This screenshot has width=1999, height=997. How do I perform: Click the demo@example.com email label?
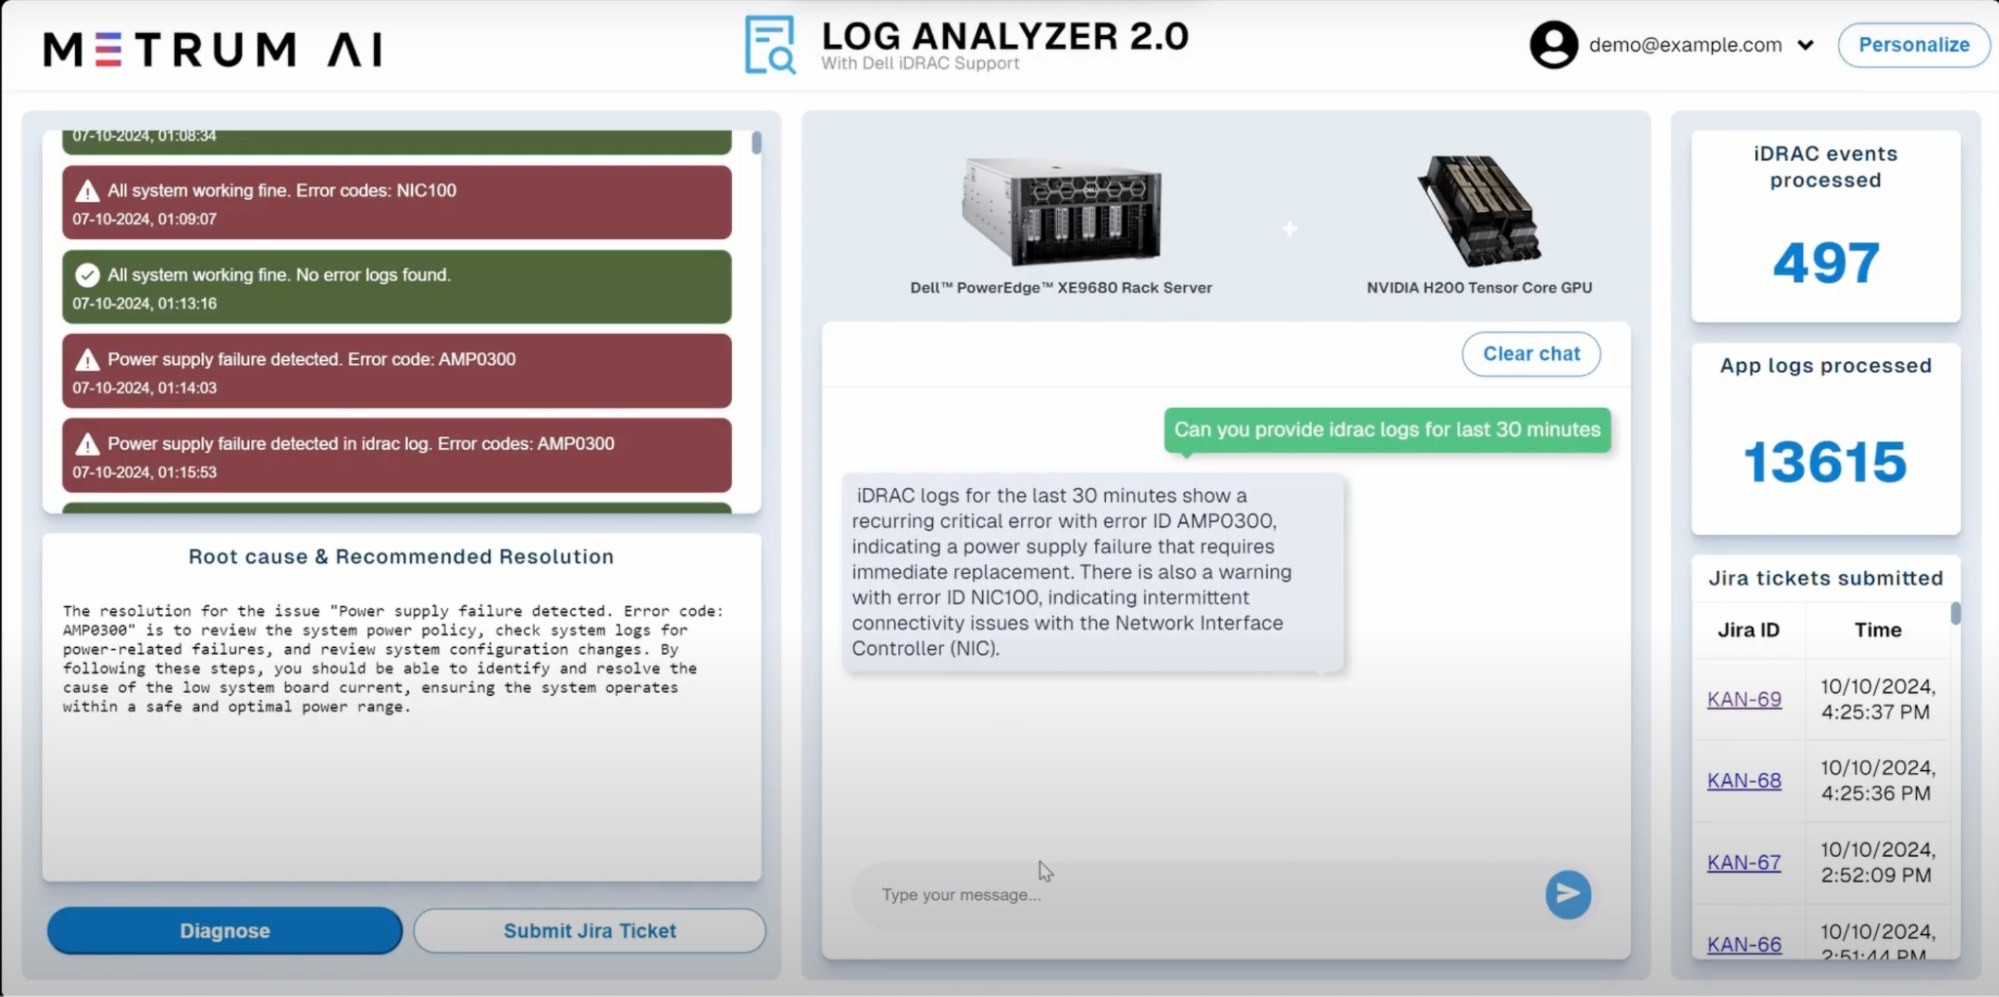point(1685,45)
